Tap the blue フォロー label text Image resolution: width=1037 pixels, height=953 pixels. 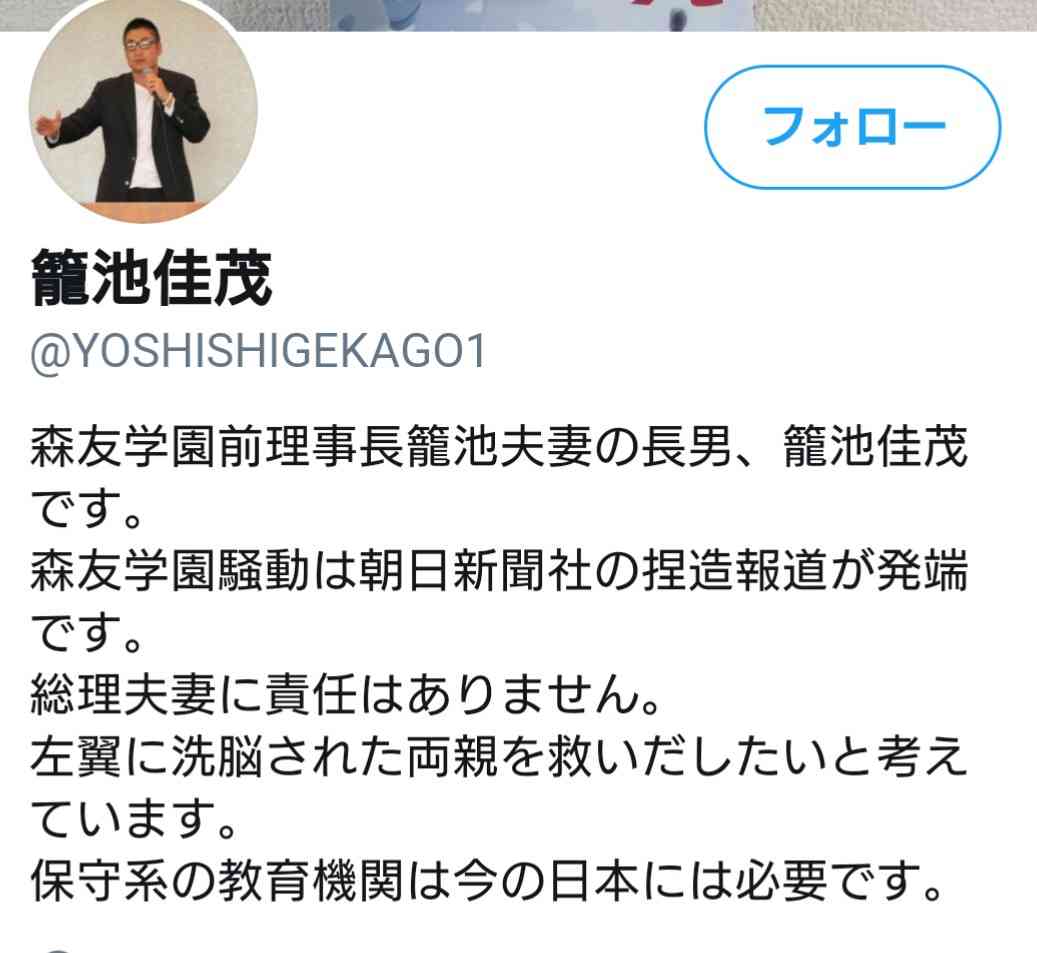(x=854, y=127)
